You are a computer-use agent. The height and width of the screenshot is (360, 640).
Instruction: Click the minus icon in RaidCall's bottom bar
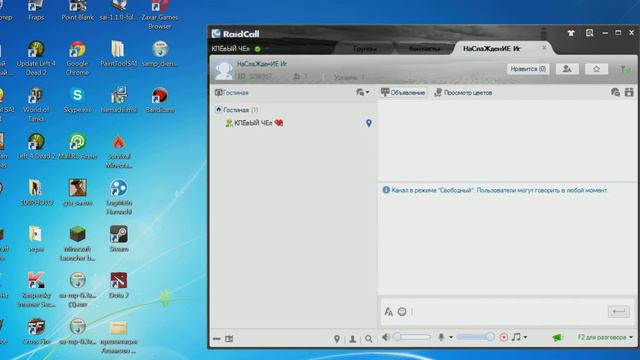[217, 339]
